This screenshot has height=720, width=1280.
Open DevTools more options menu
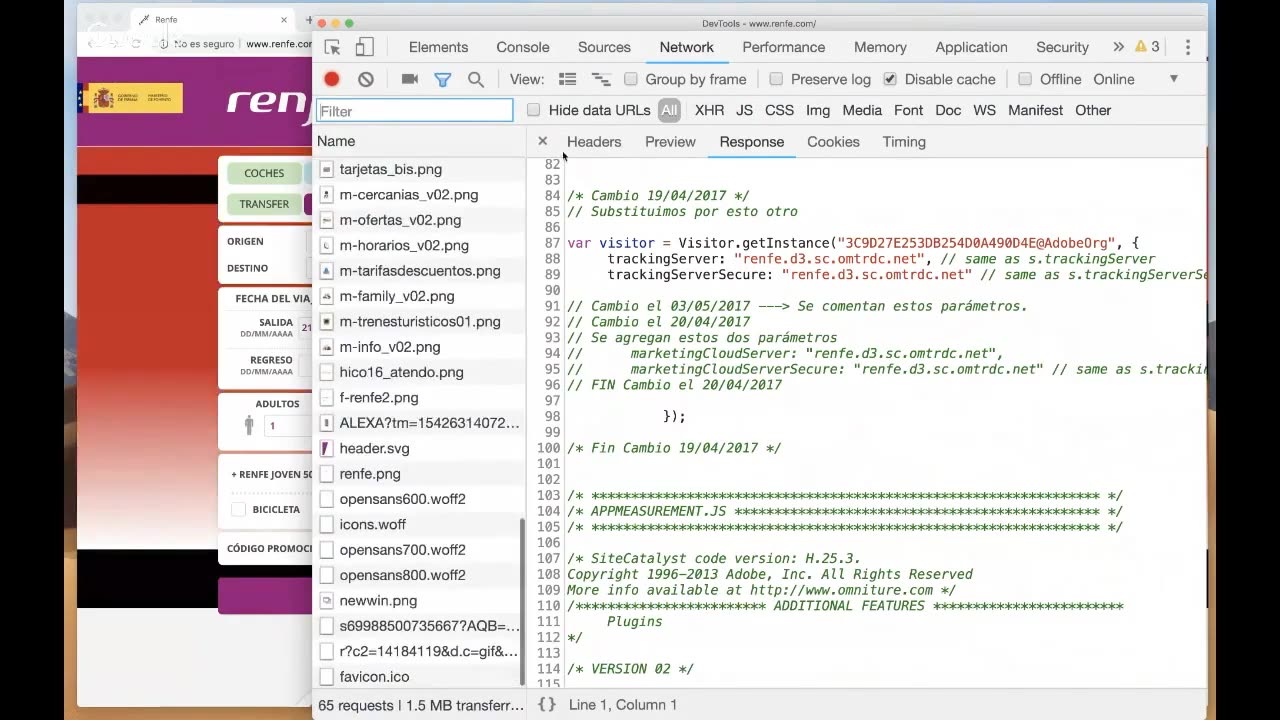click(1187, 47)
